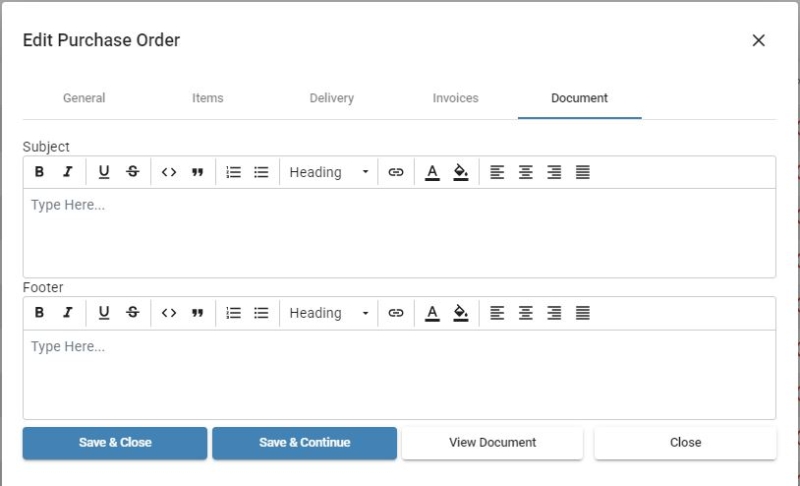The height and width of the screenshot is (486, 800).
Task: Select the Document tab
Action: click(580, 98)
